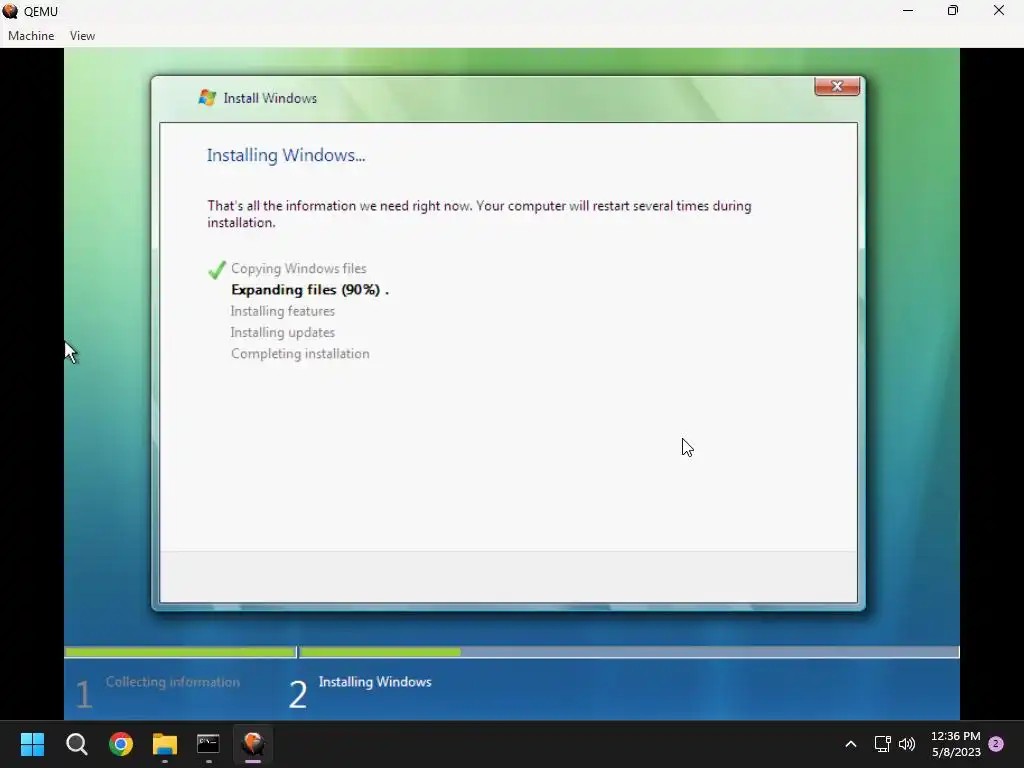Click the QEMU logo in the title bar
1024x768 pixels.
10,11
